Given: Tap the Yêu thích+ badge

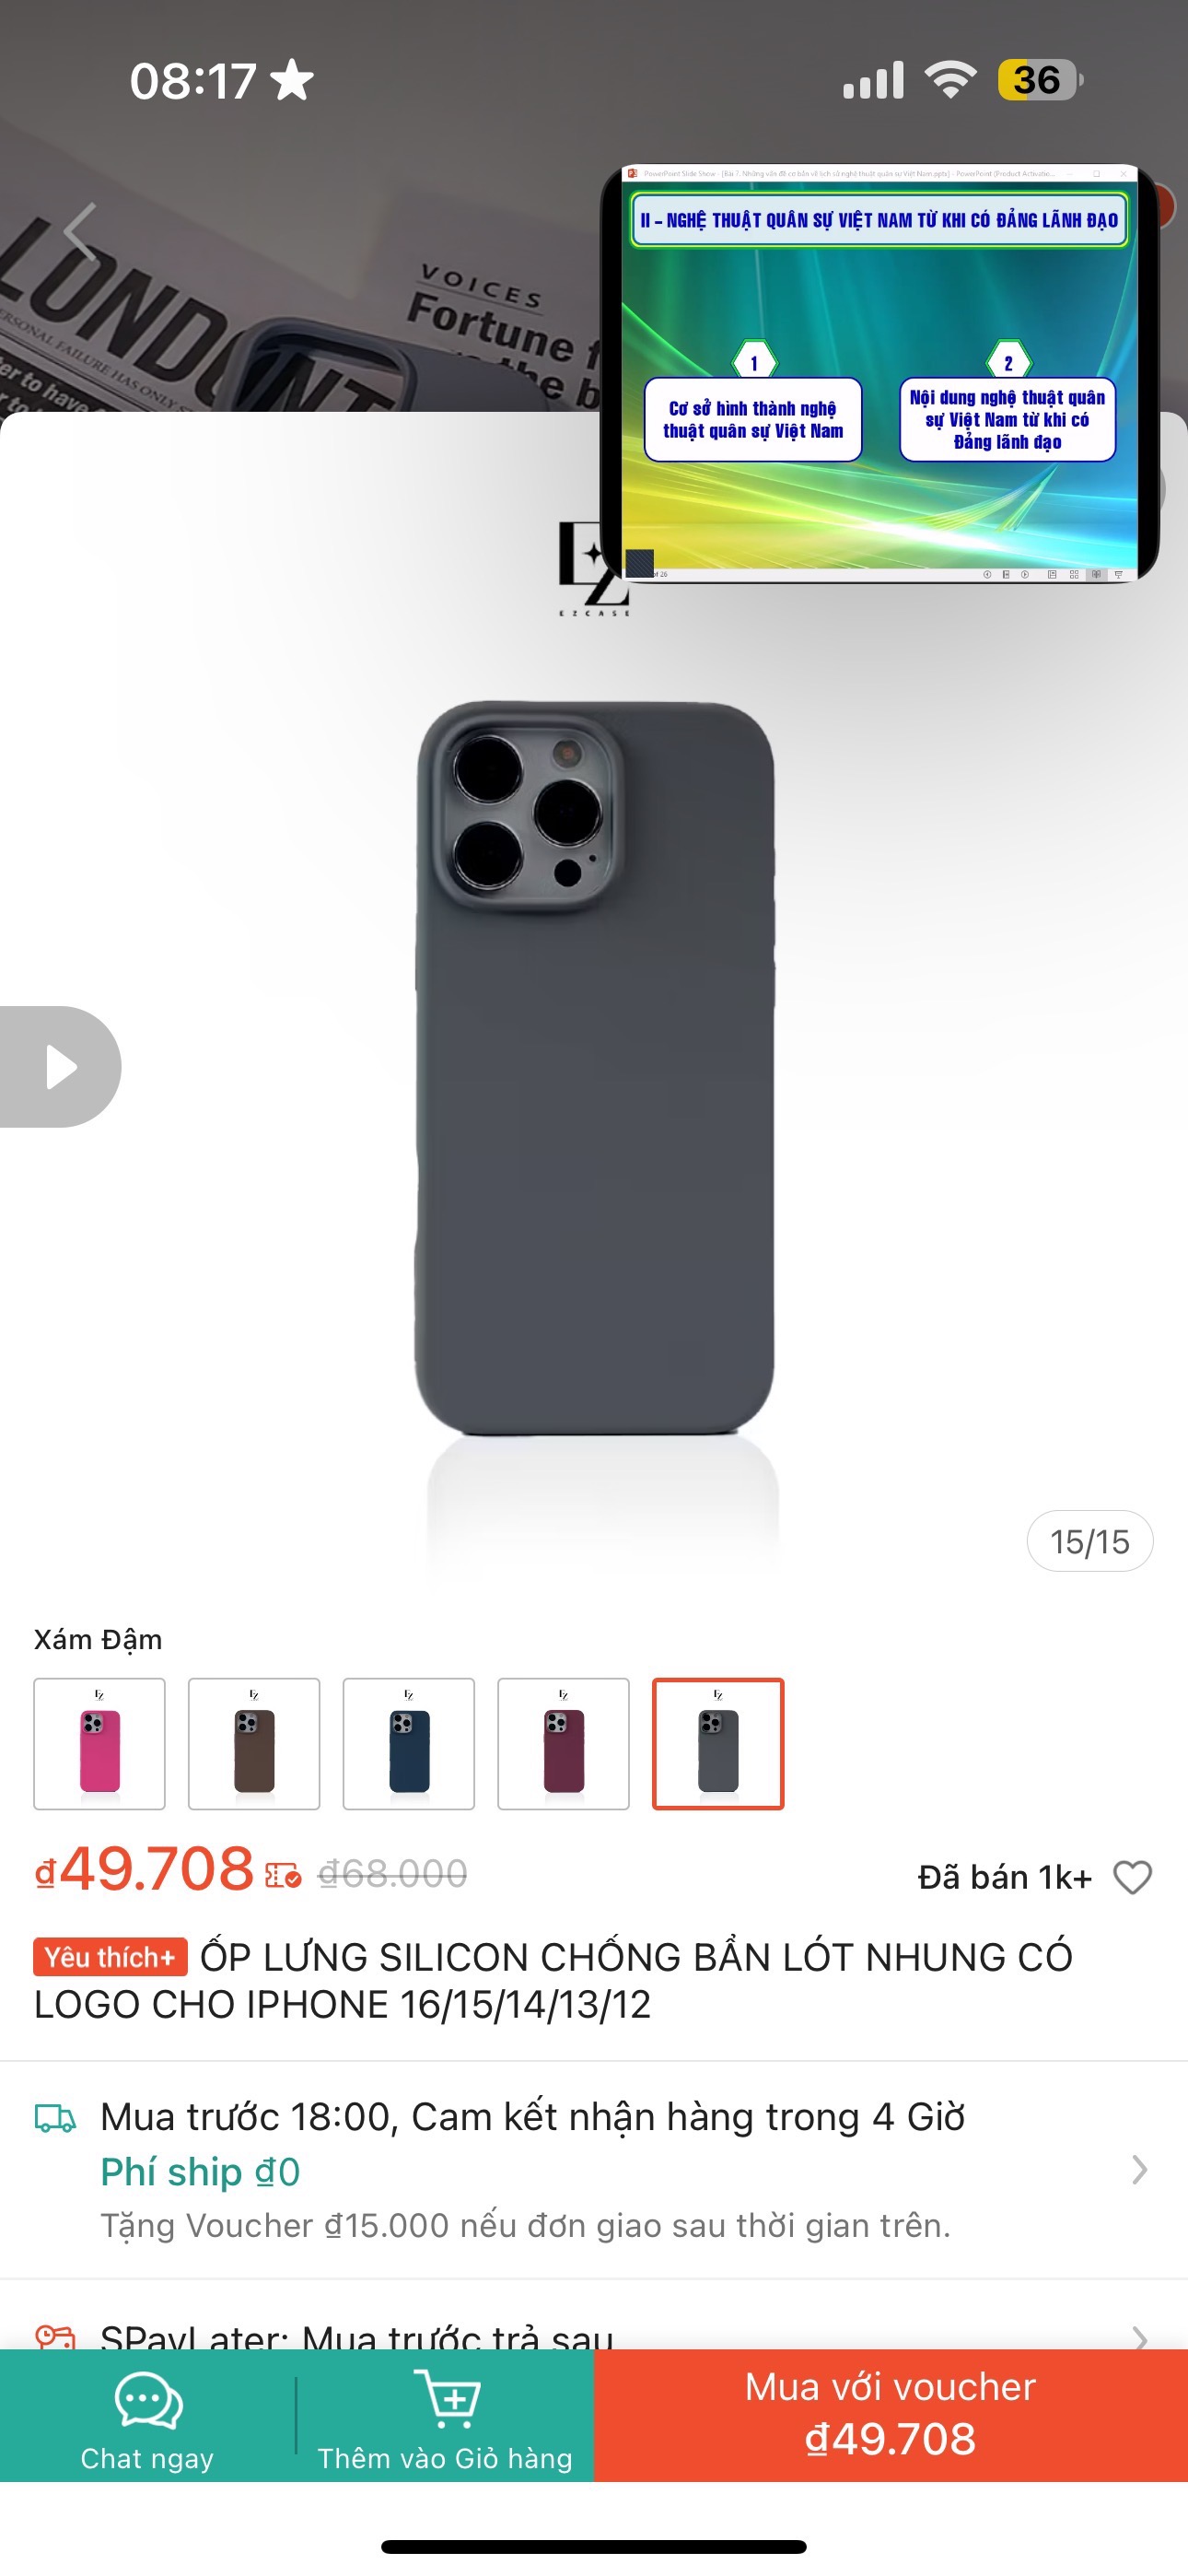Looking at the screenshot, I should [x=110, y=1957].
